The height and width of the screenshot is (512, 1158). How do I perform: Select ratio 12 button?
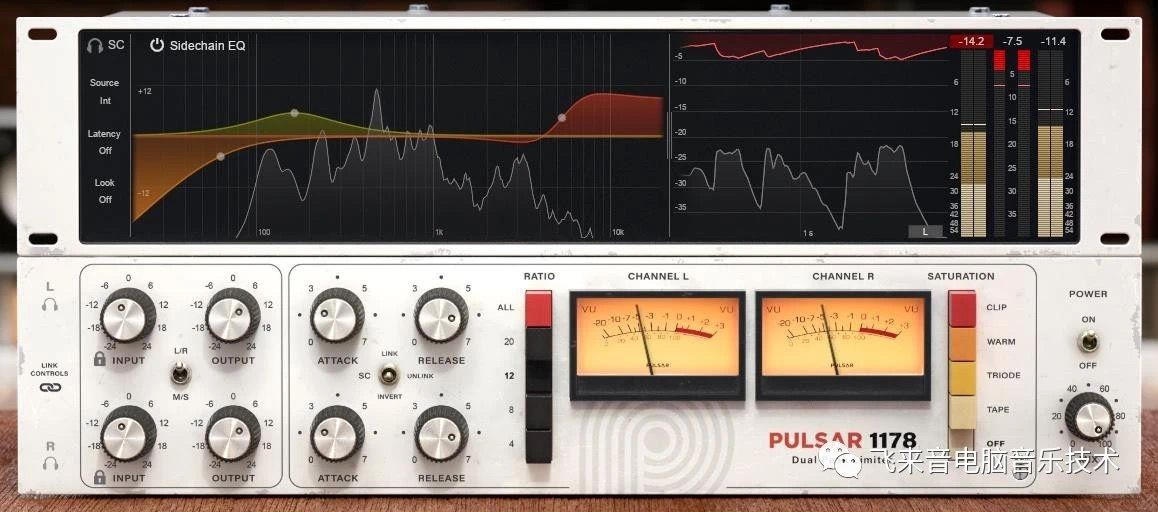coord(538,376)
